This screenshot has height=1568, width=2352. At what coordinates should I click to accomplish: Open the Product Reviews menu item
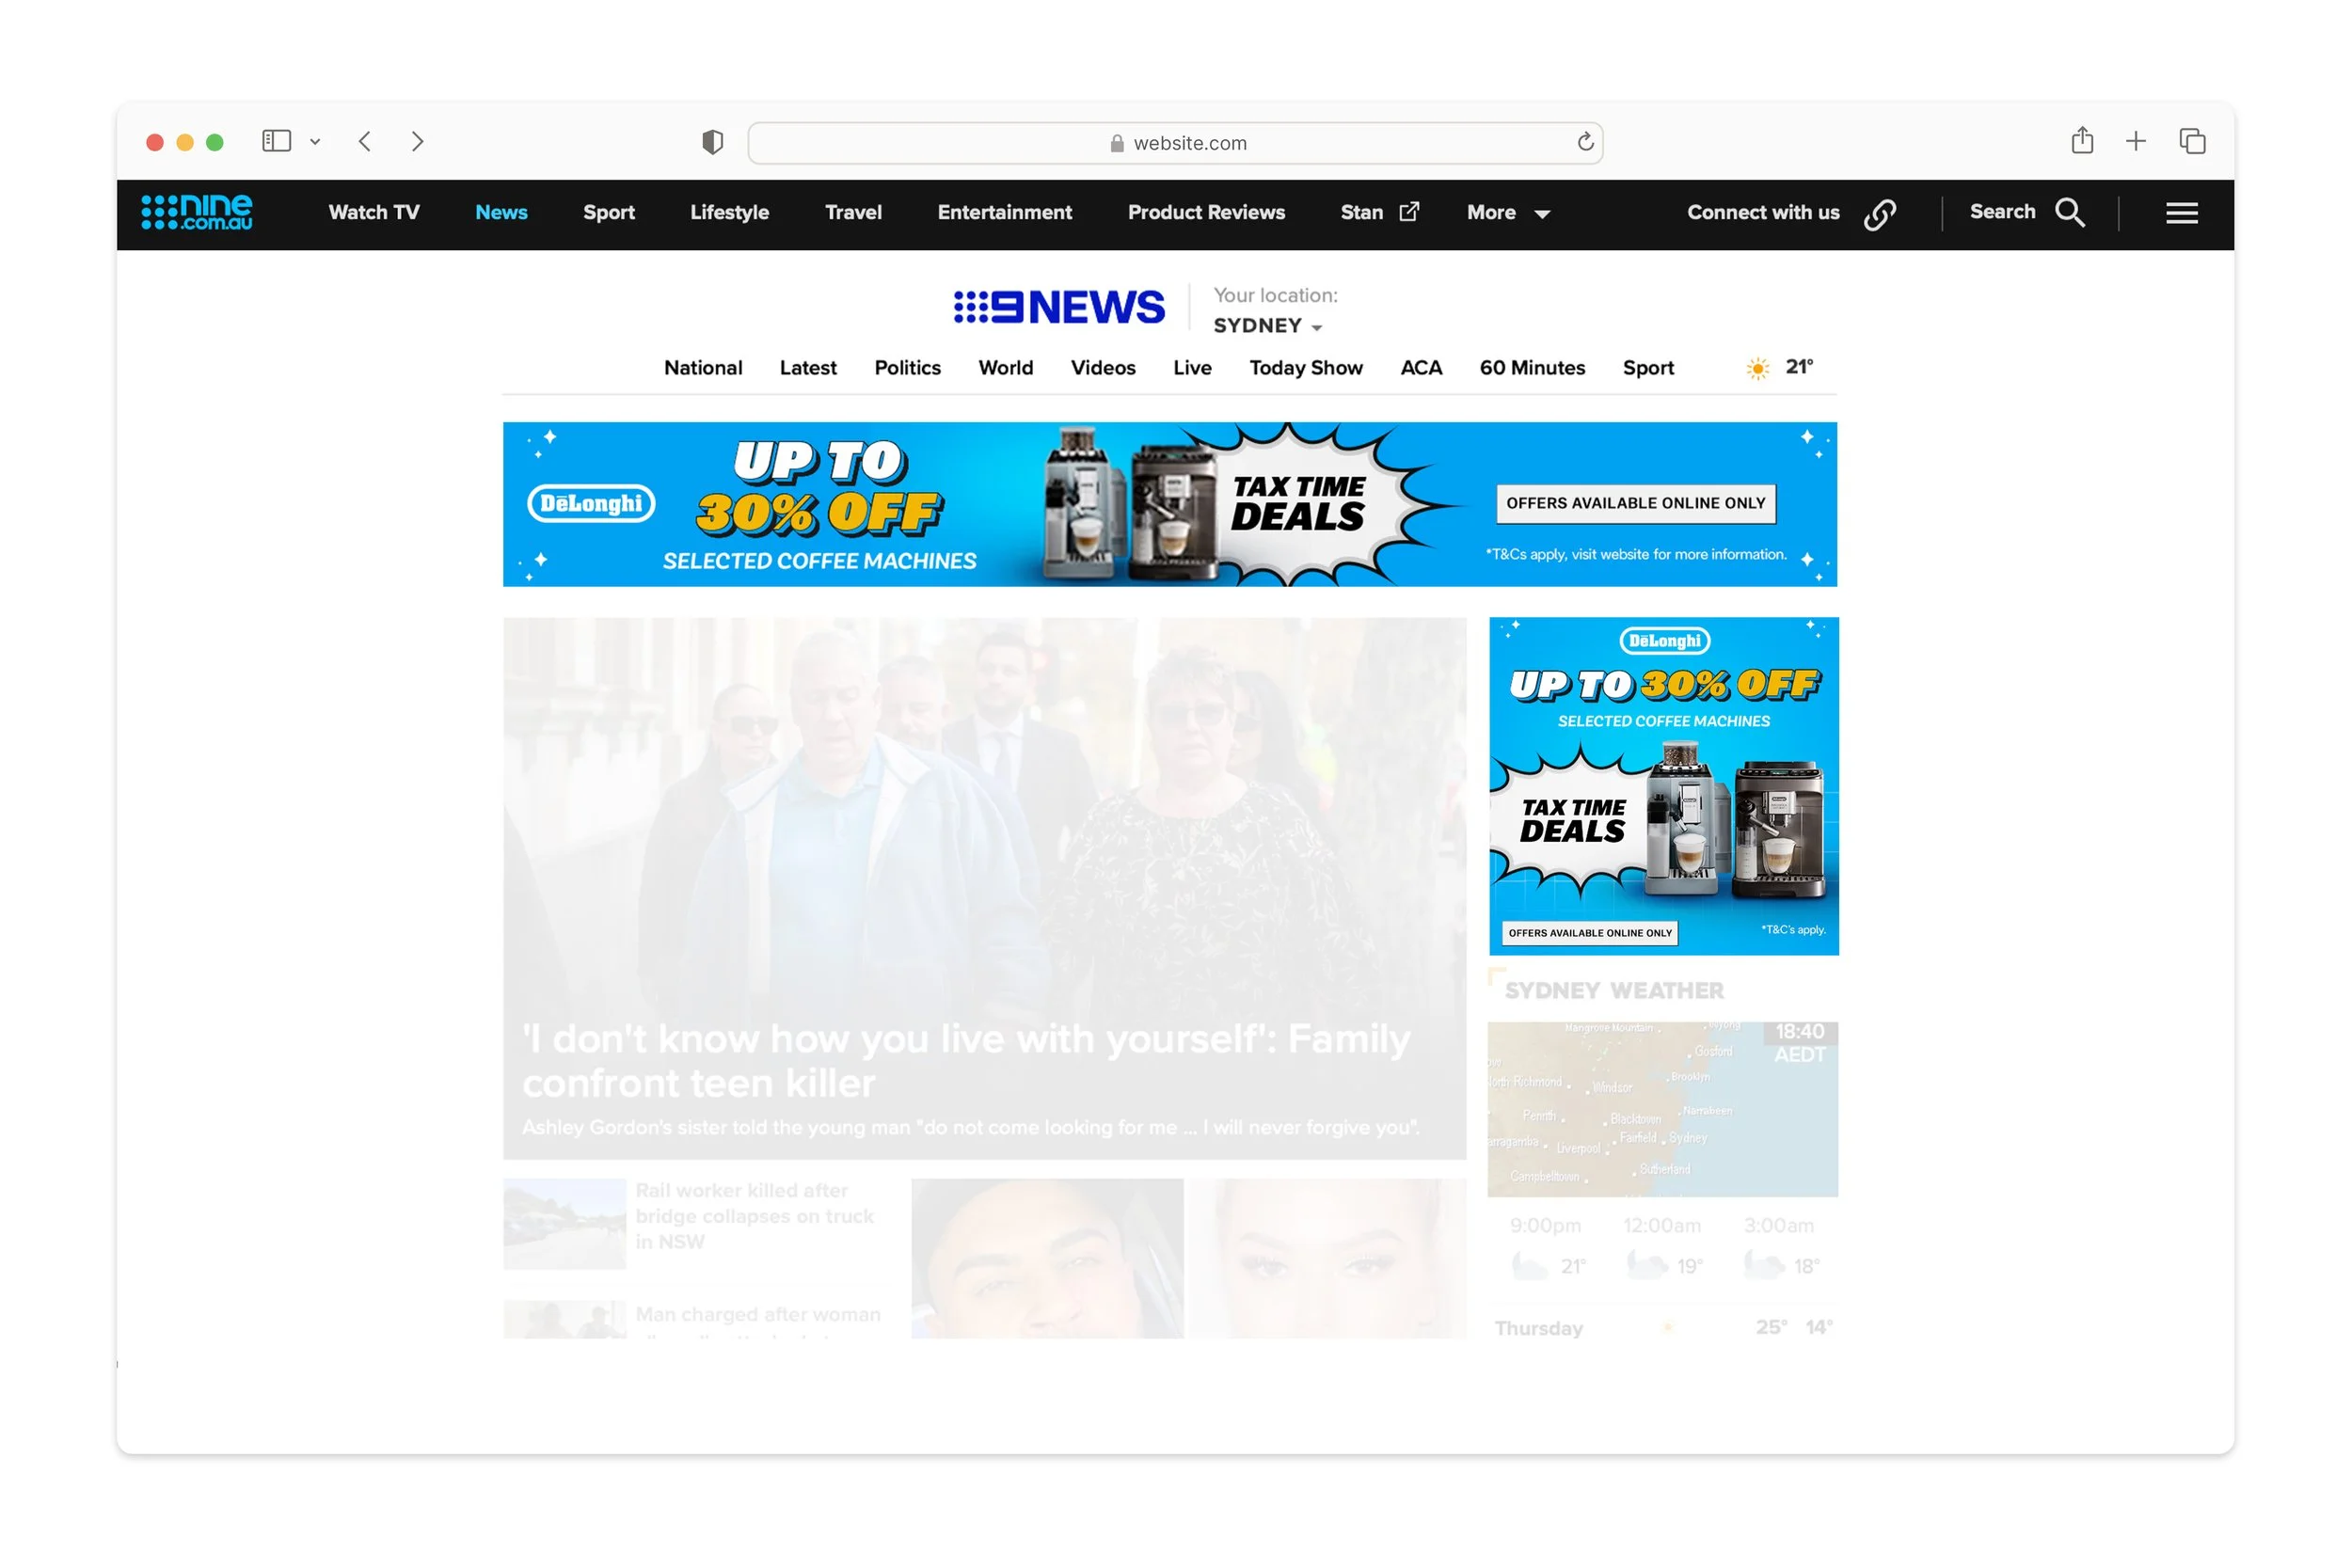(1206, 212)
